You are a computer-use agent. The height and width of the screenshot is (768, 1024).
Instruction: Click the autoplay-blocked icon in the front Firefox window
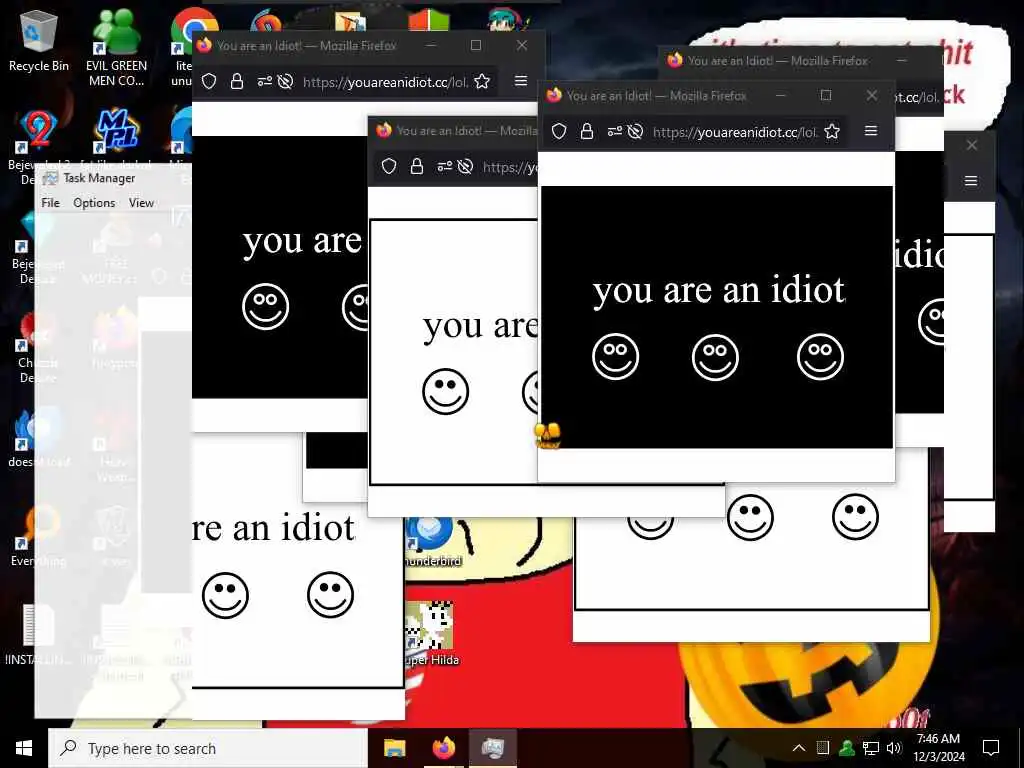click(x=635, y=131)
